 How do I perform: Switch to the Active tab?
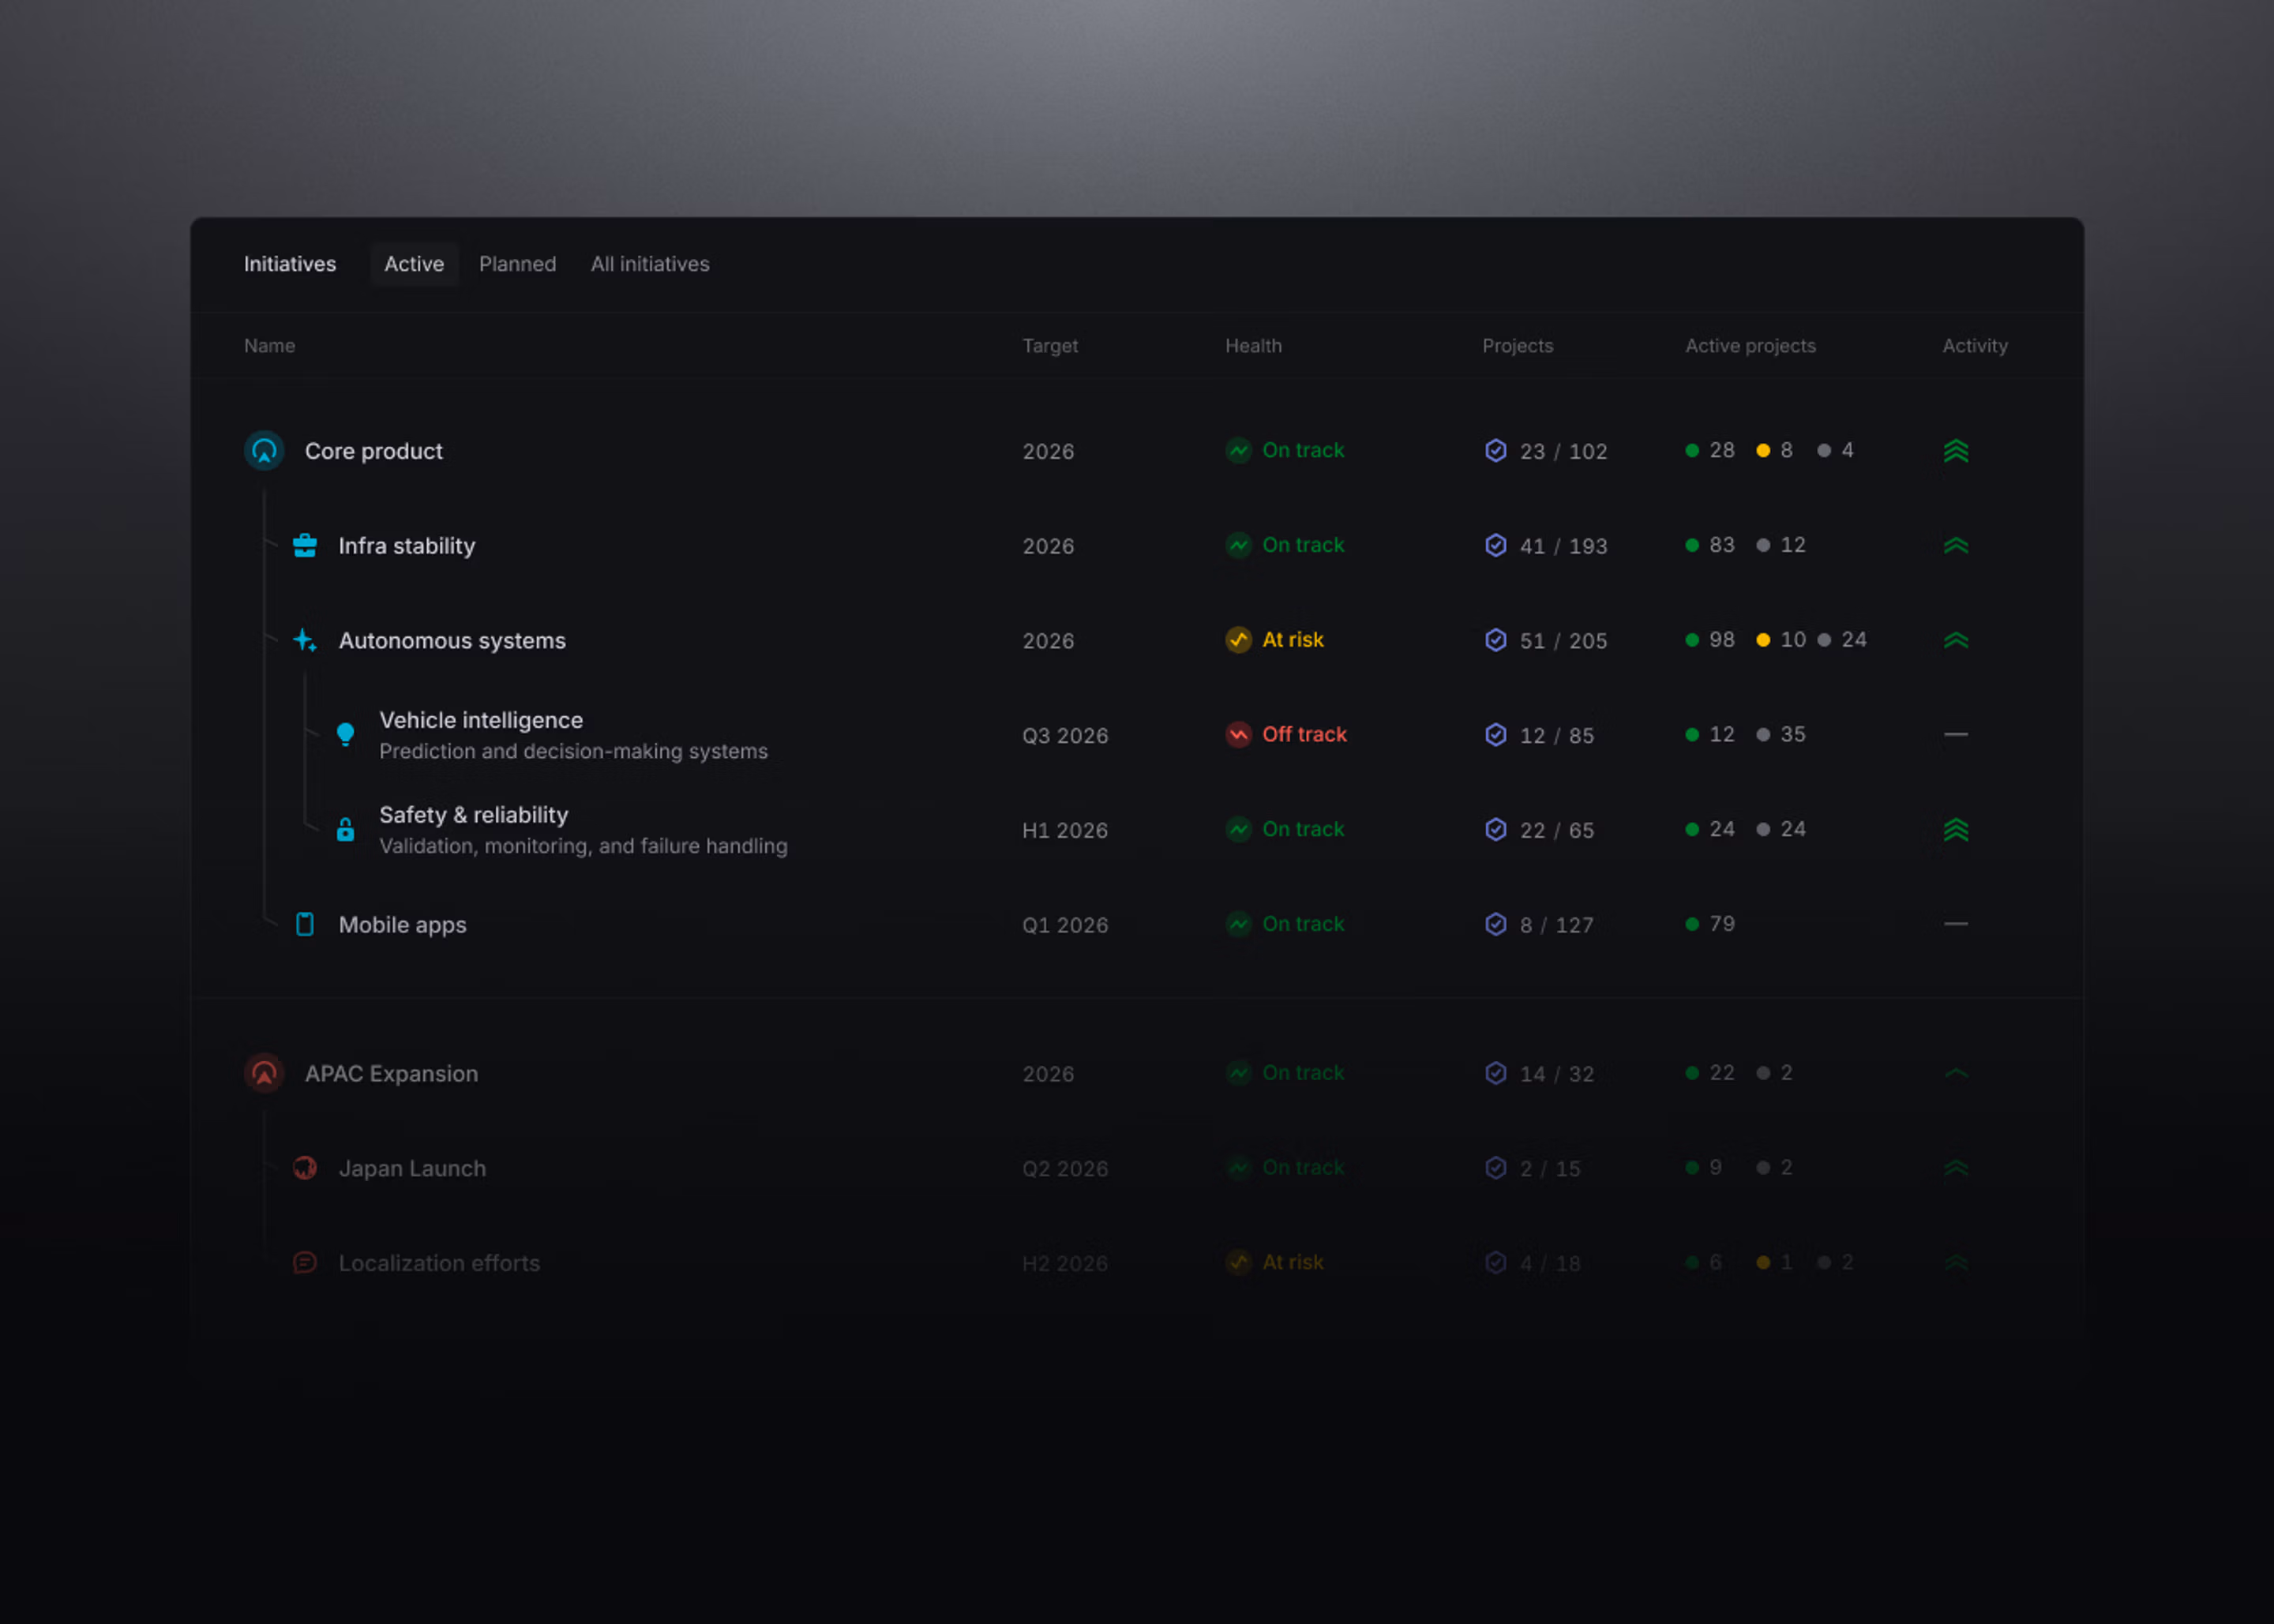tap(414, 264)
